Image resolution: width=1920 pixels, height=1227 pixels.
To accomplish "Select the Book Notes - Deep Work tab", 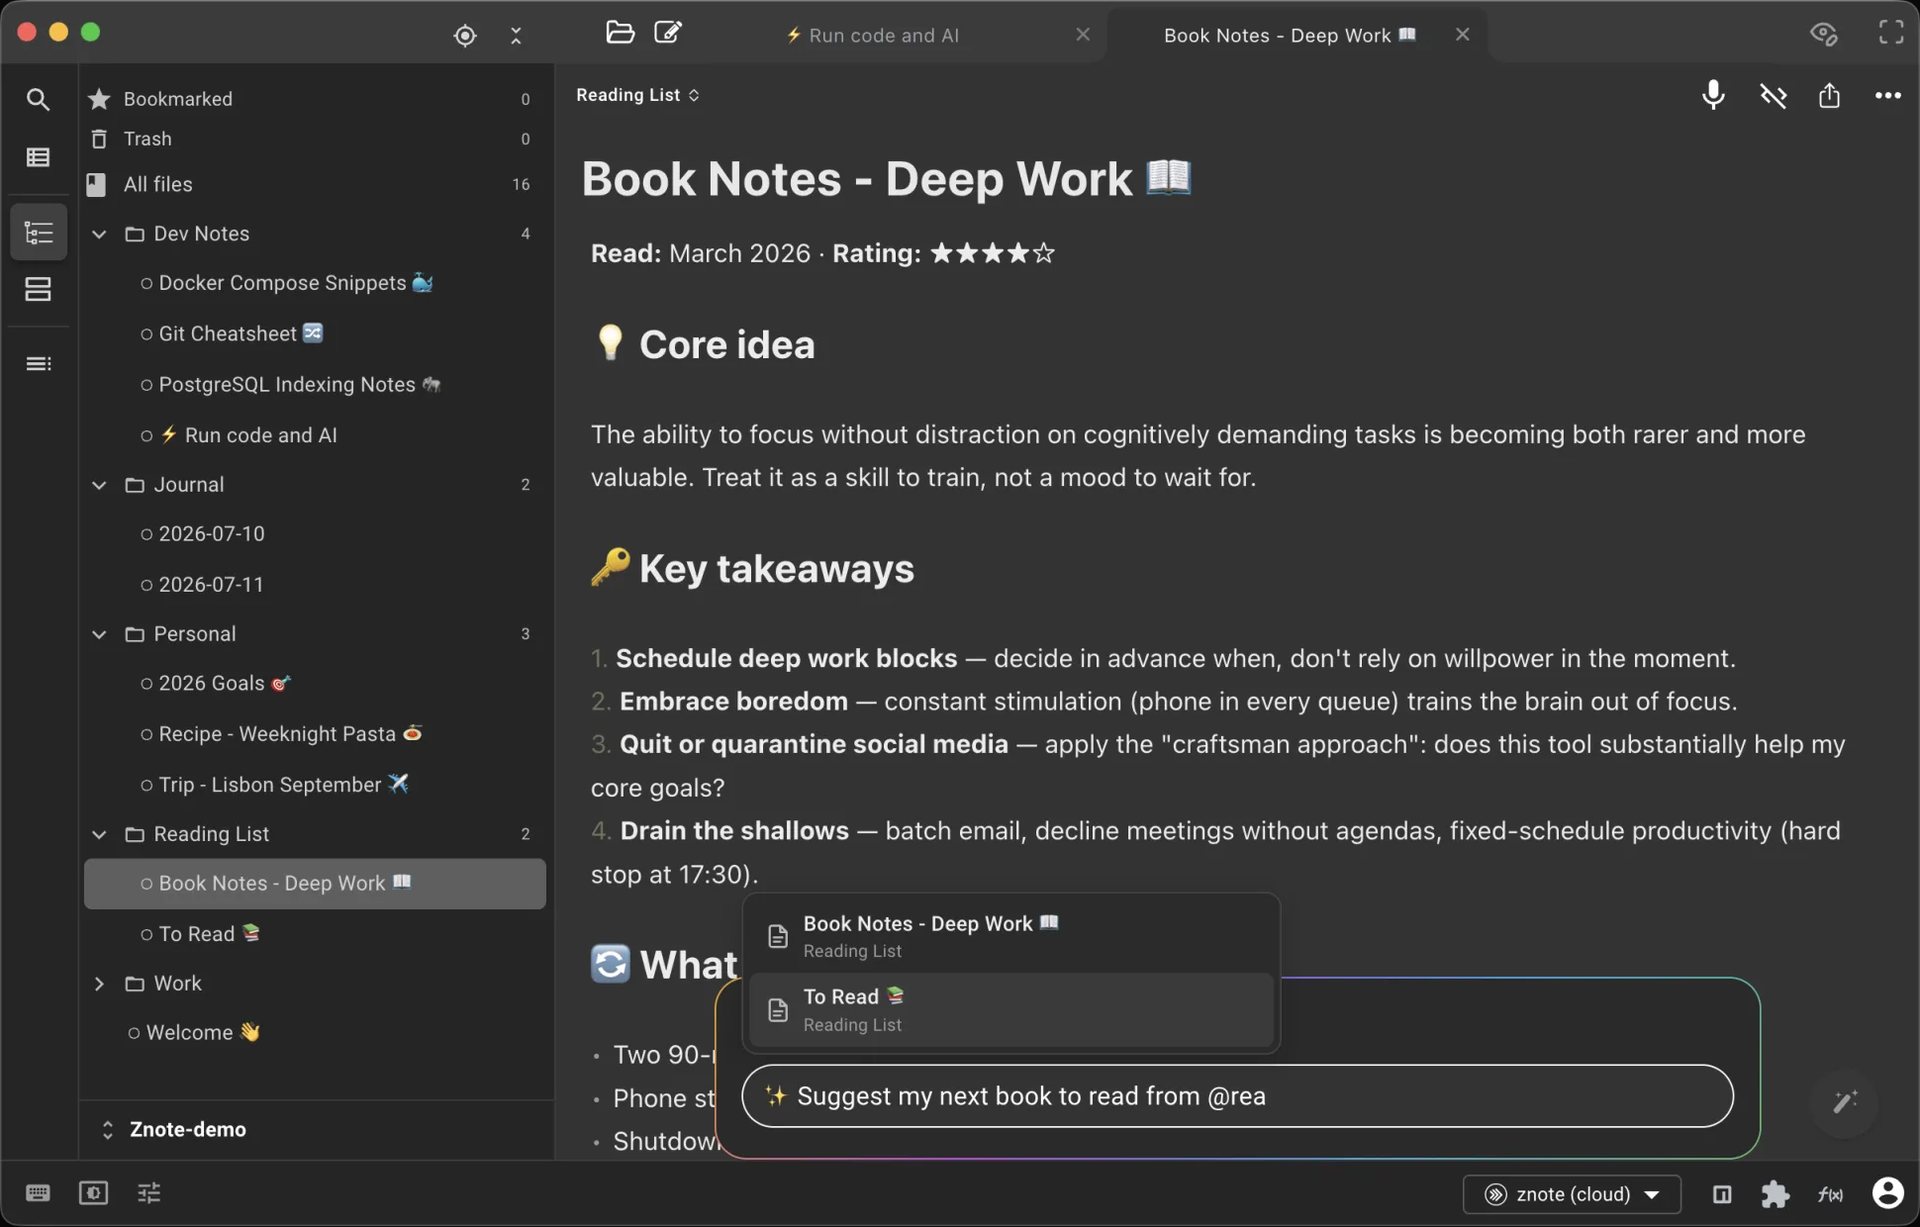I will (x=1289, y=35).
